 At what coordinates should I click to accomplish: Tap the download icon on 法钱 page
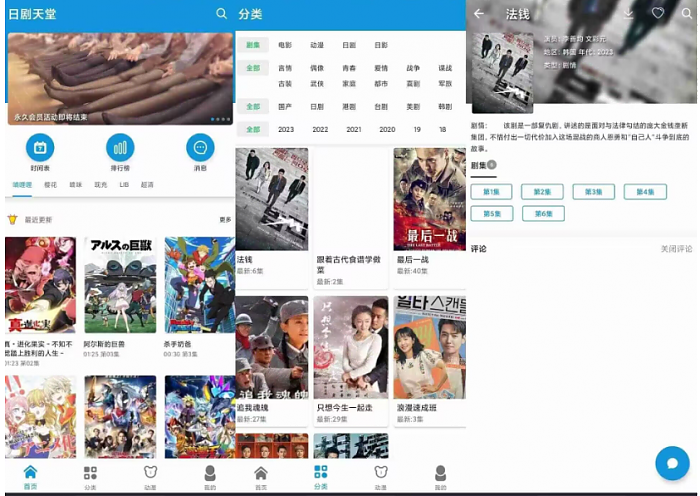click(628, 14)
